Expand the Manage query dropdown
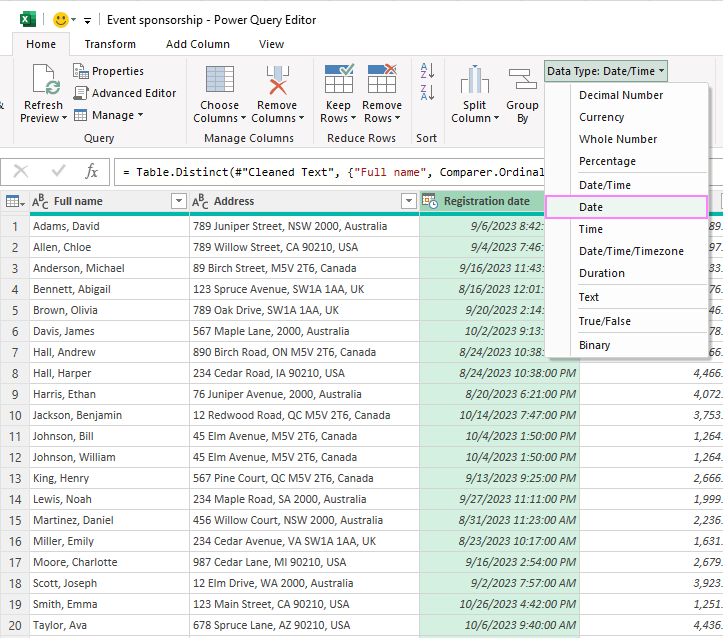723x638 pixels. coord(109,115)
